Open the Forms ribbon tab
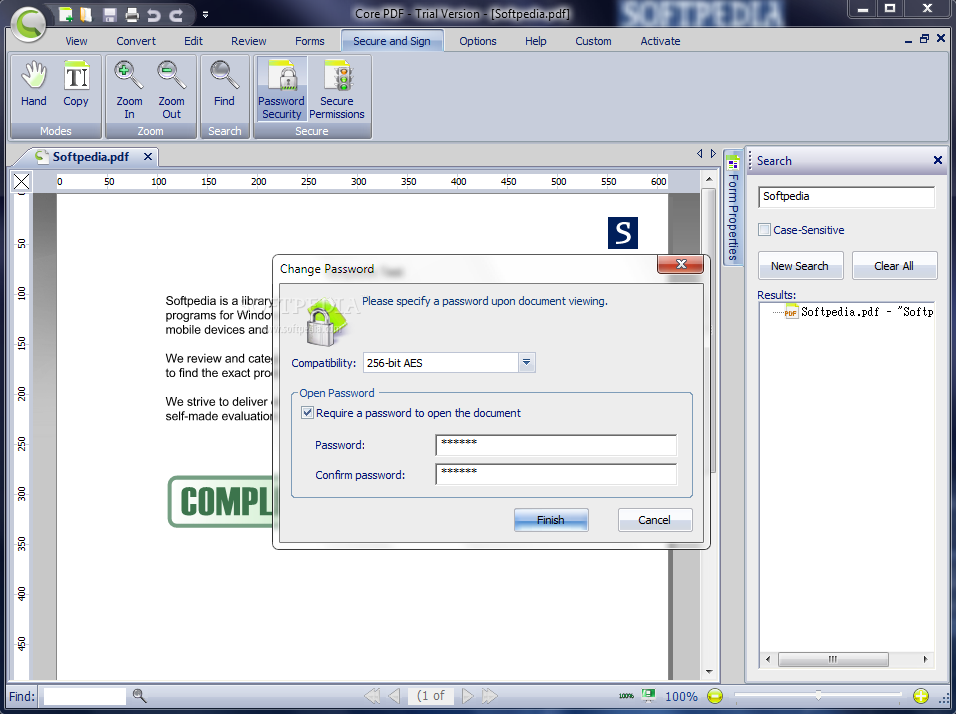This screenshot has width=956, height=714. pyautogui.click(x=310, y=41)
